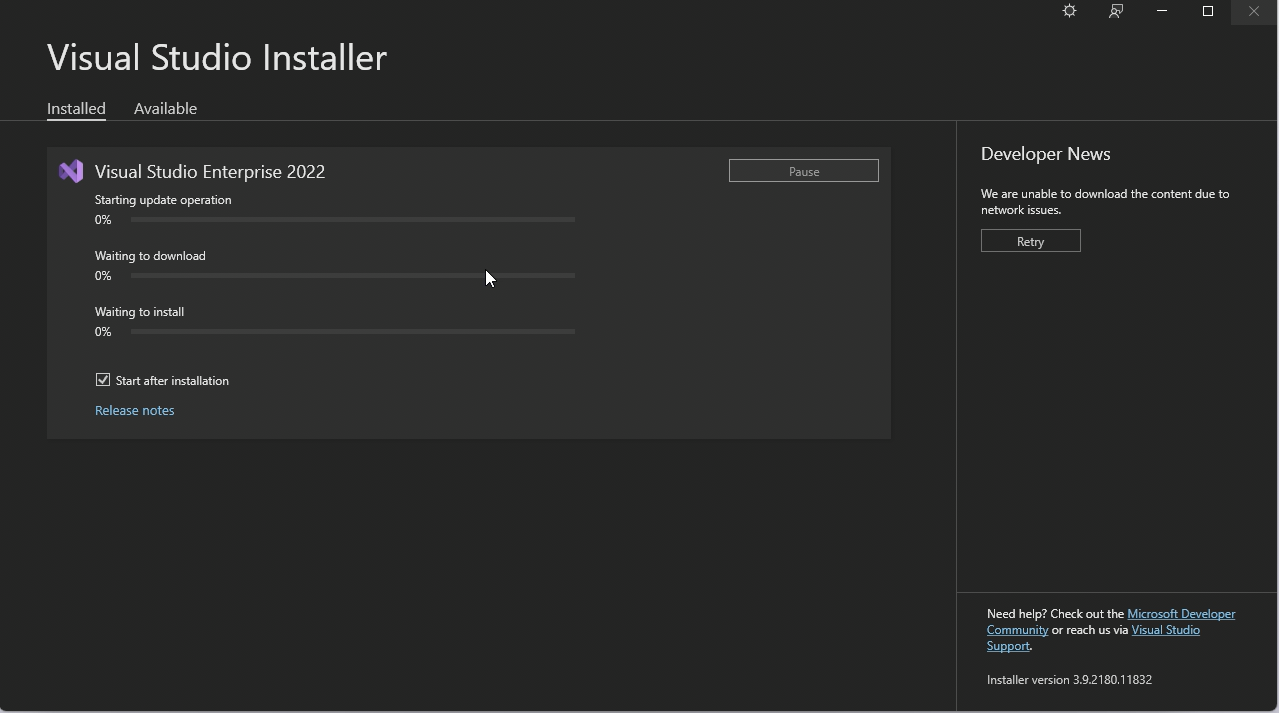This screenshot has height=713, width=1279.
Task: Click the Waiting to install label
Action: pyautogui.click(x=139, y=312)
